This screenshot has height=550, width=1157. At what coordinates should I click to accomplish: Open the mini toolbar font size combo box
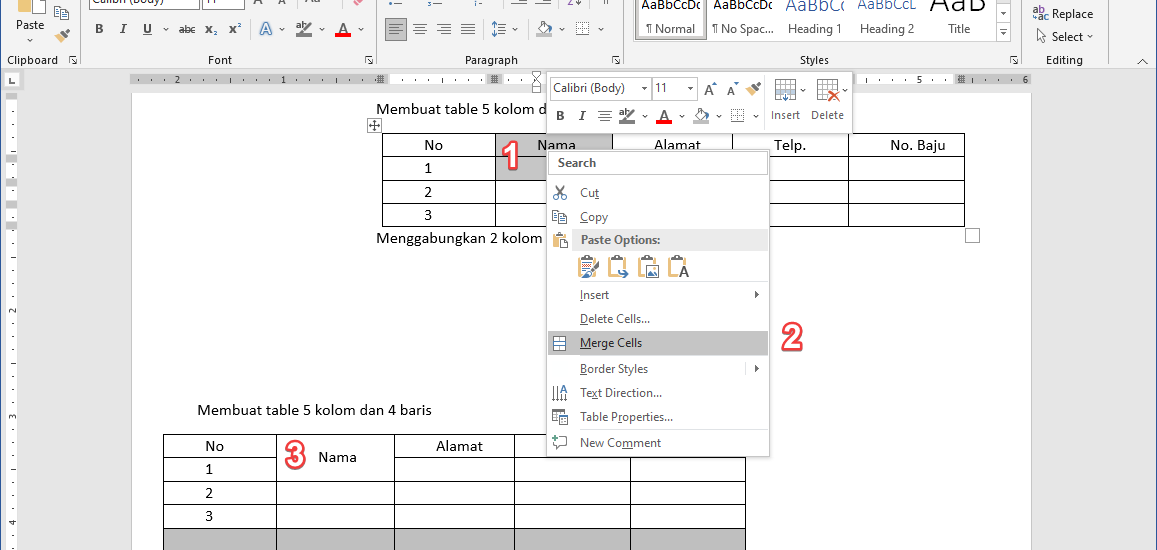pyautogui.click(x=674, y=89)
